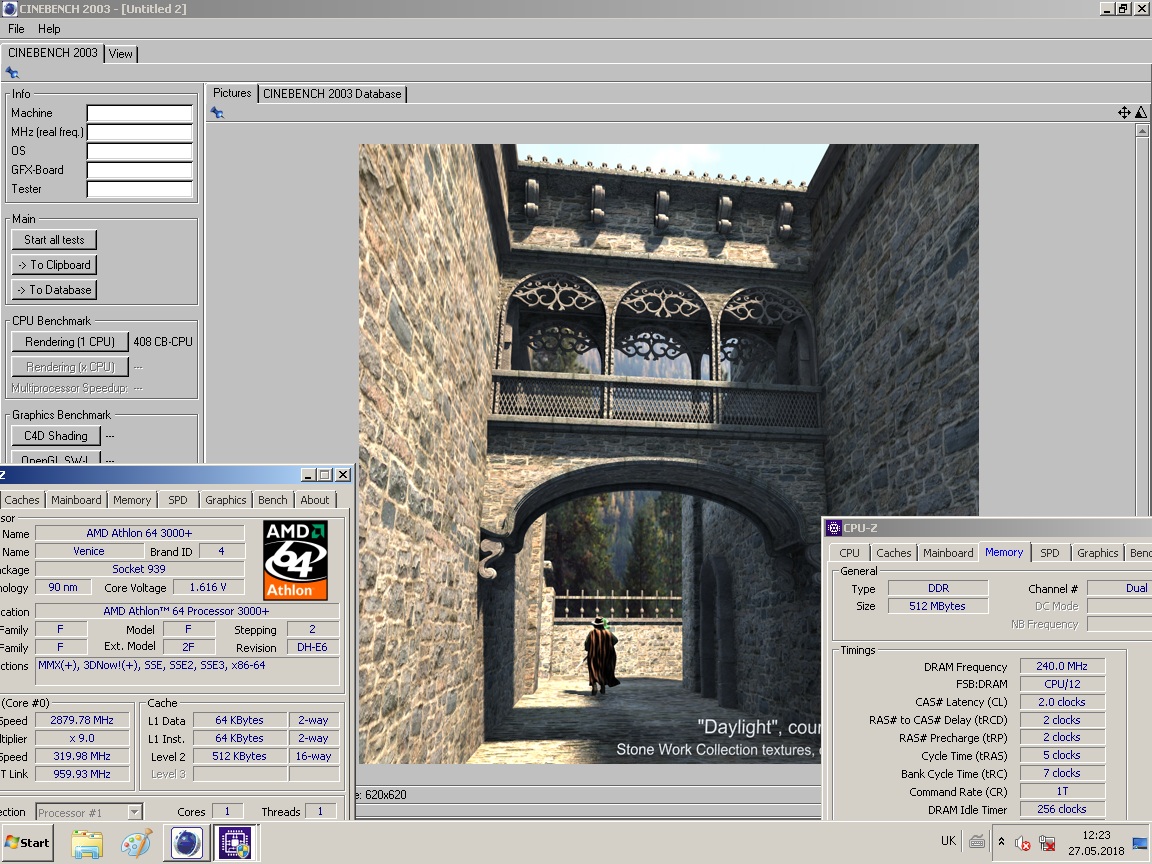Select the CINEBENCH 2003 tab
This screenshot has height=864, width=1152.
point(52,53)
